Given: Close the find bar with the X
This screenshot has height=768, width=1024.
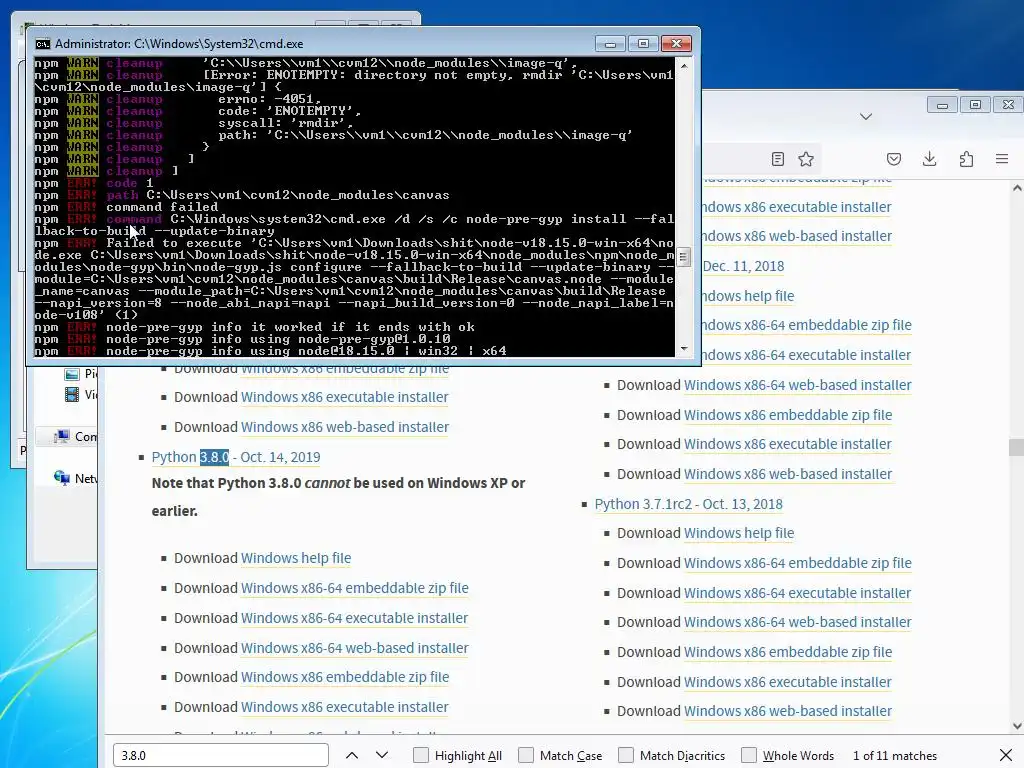Looking at the screenshot, I should tap(1006, 755).
